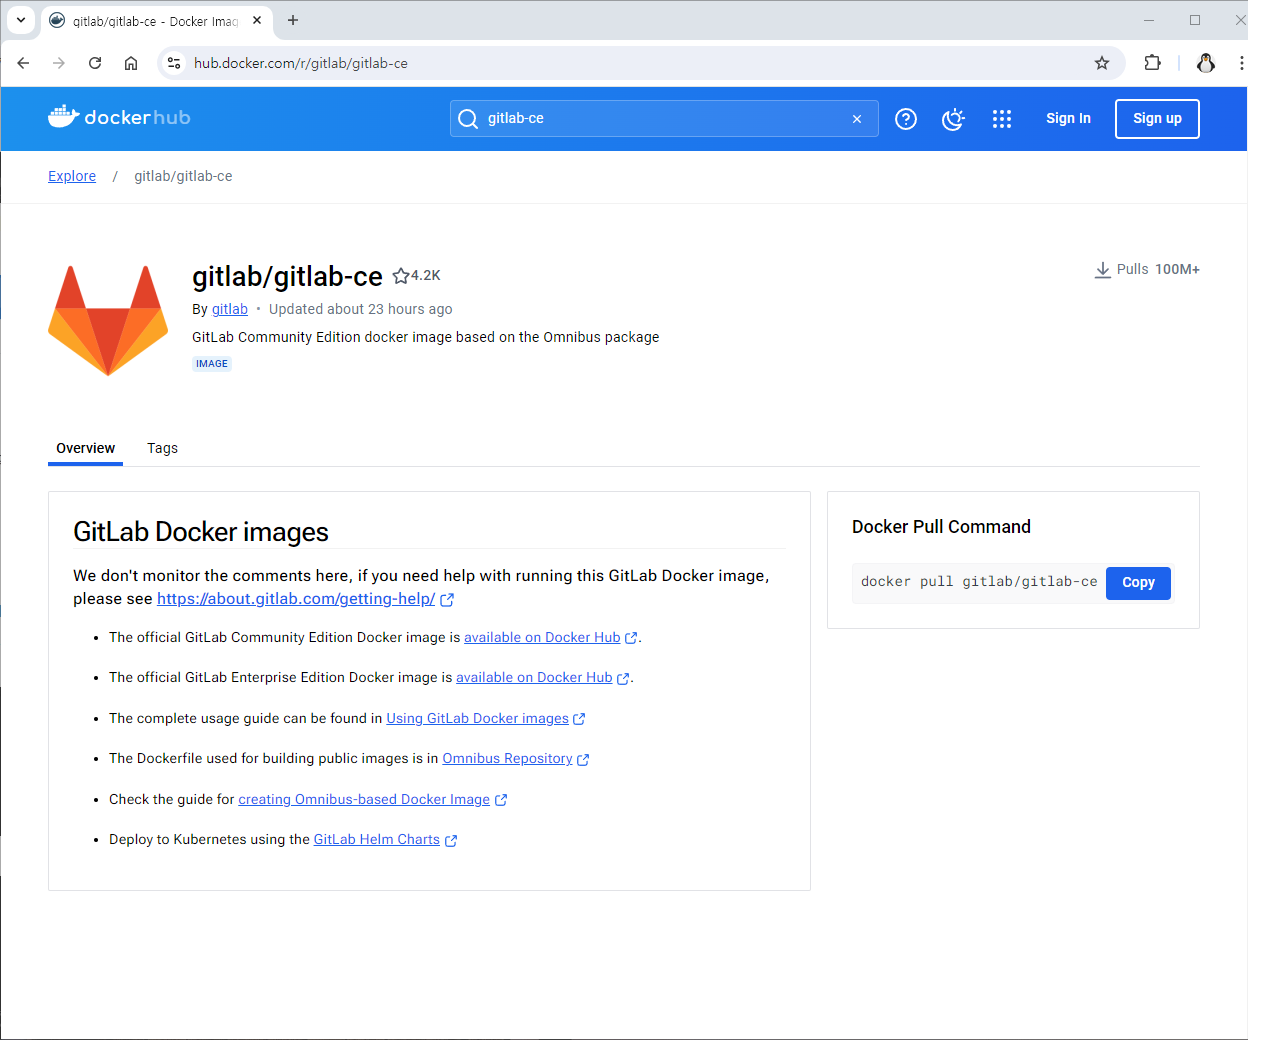
Task: Click the Docker Hub search field
Action: pyautogui.click(x=664, y=118)
